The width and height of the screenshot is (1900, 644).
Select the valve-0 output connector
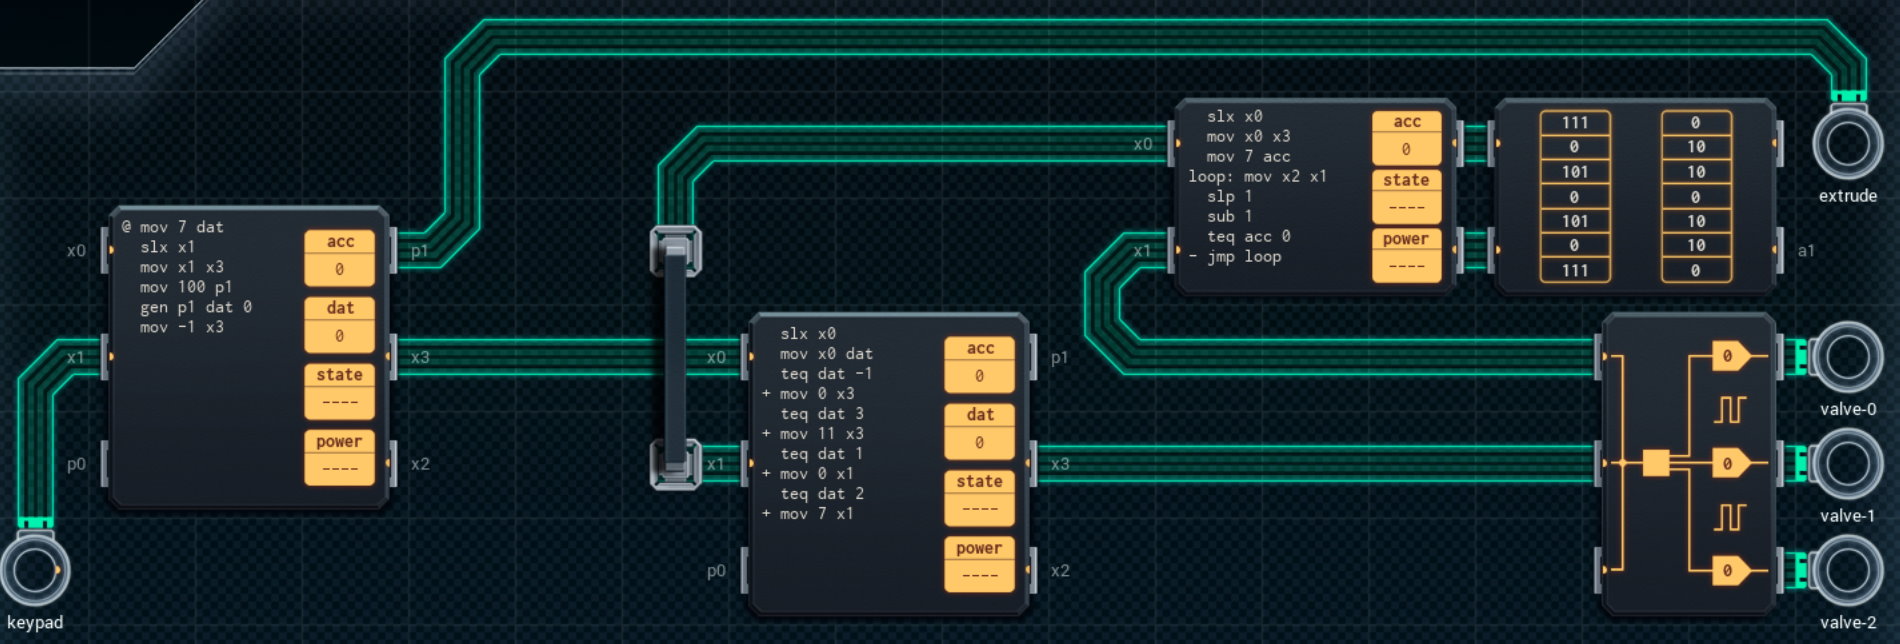tap(1847, 357)
